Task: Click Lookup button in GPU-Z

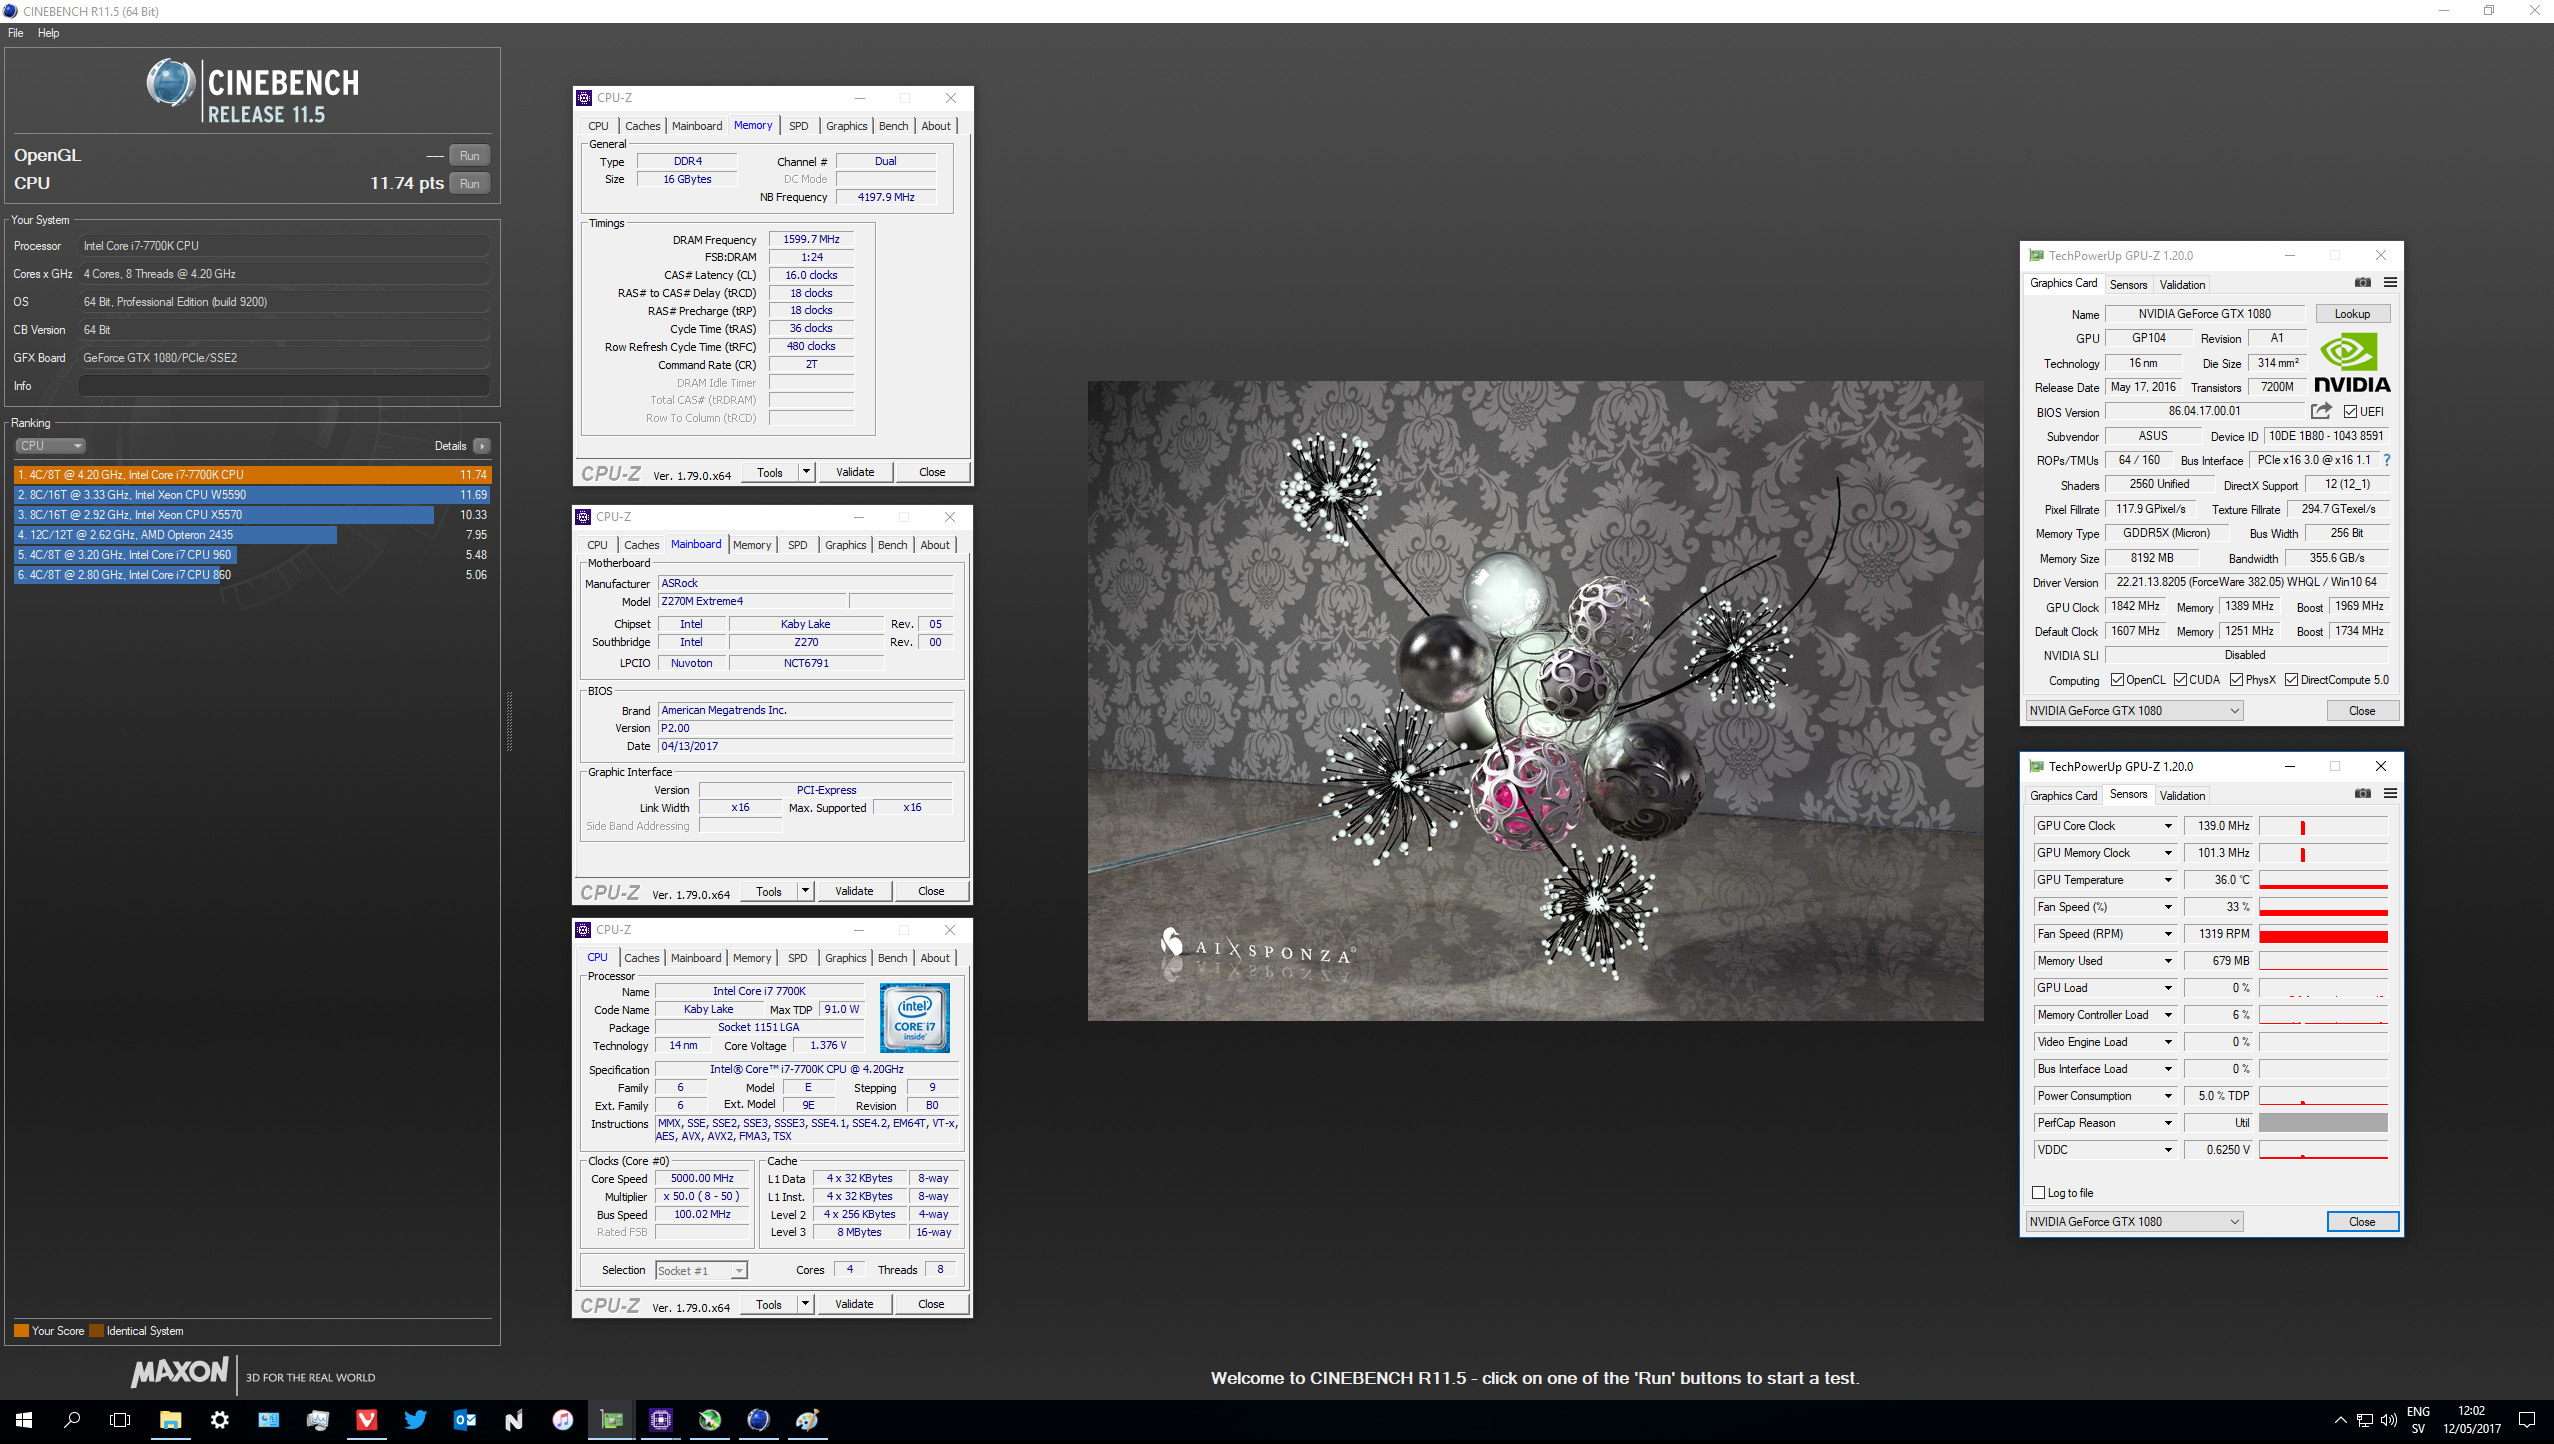Action: (x=2352, y=314)
